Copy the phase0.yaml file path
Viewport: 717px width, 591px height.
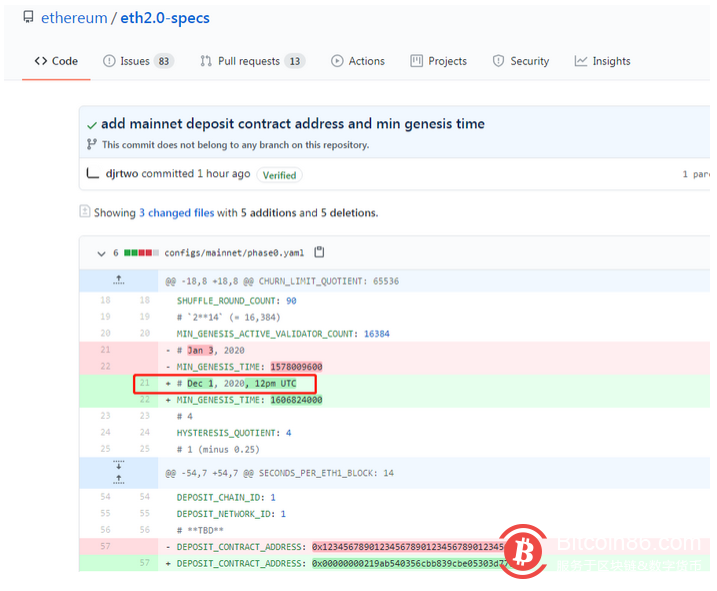coord(319,252)
